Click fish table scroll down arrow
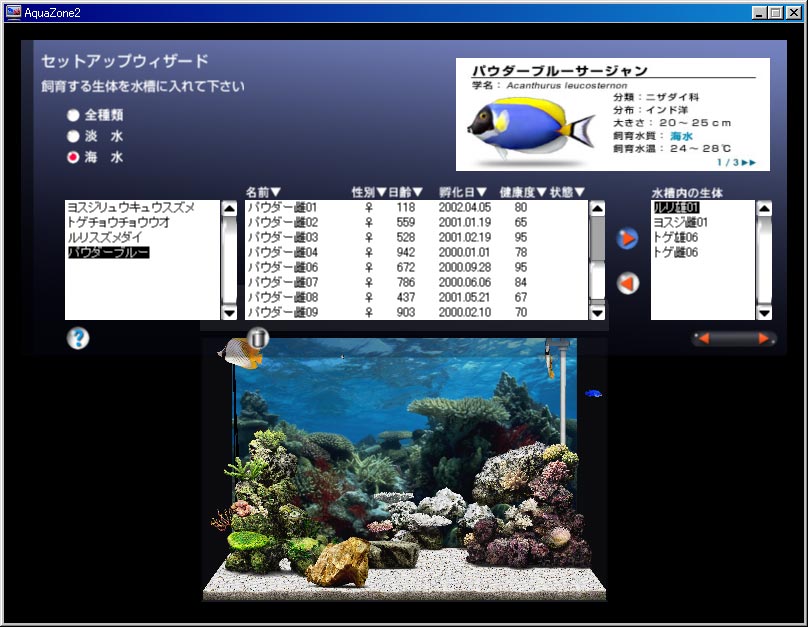Image resolution: width=808 pixels, height=627 pixels. pyautogui.click(x=597, y=312)
